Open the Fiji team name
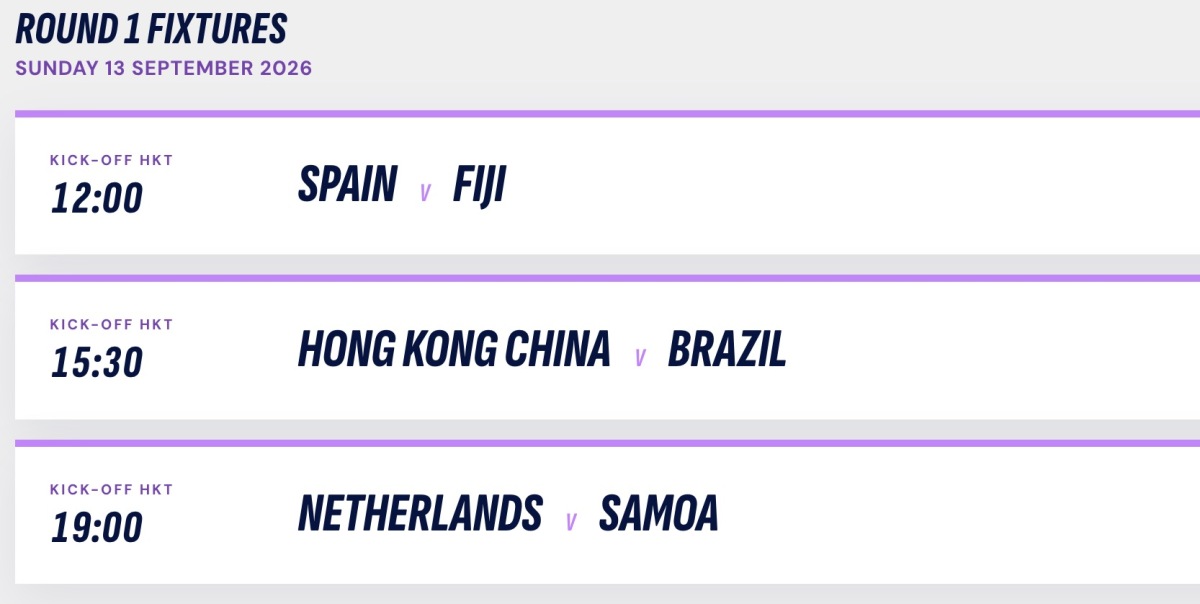This screenshot has width=1200, height=604. 479,185
